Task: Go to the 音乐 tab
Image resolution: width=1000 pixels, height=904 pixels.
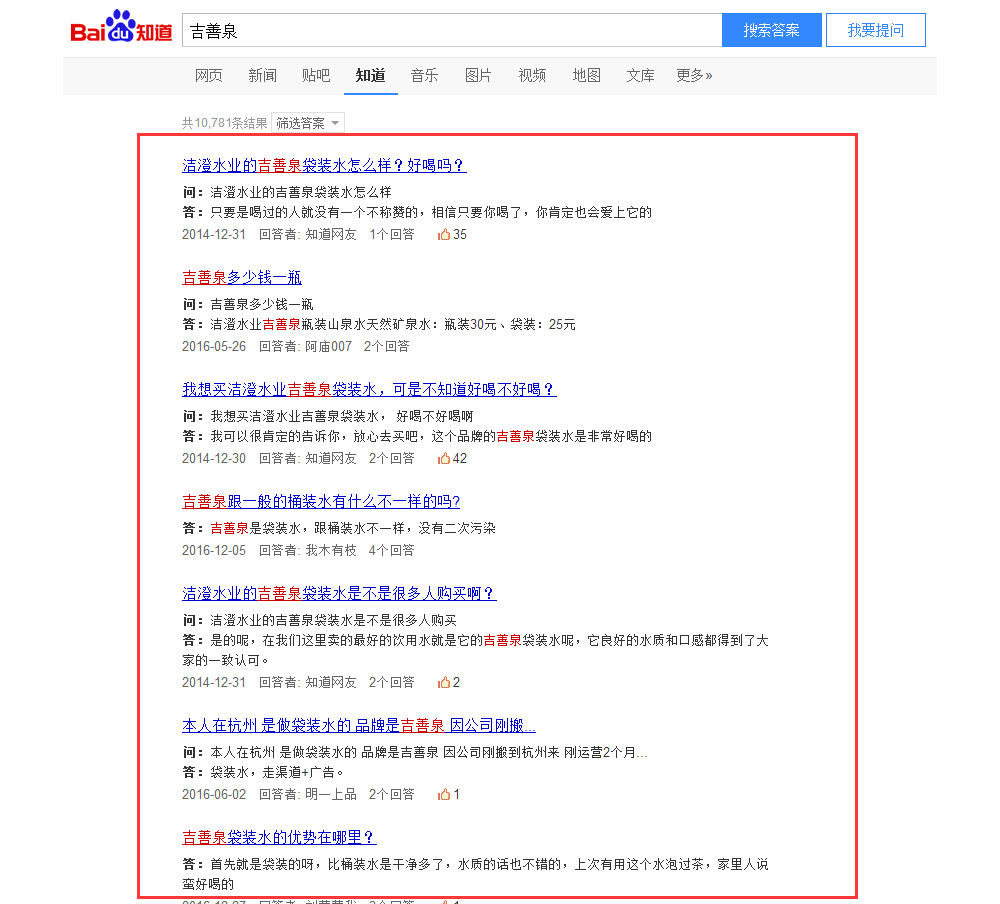Action: 424,76
